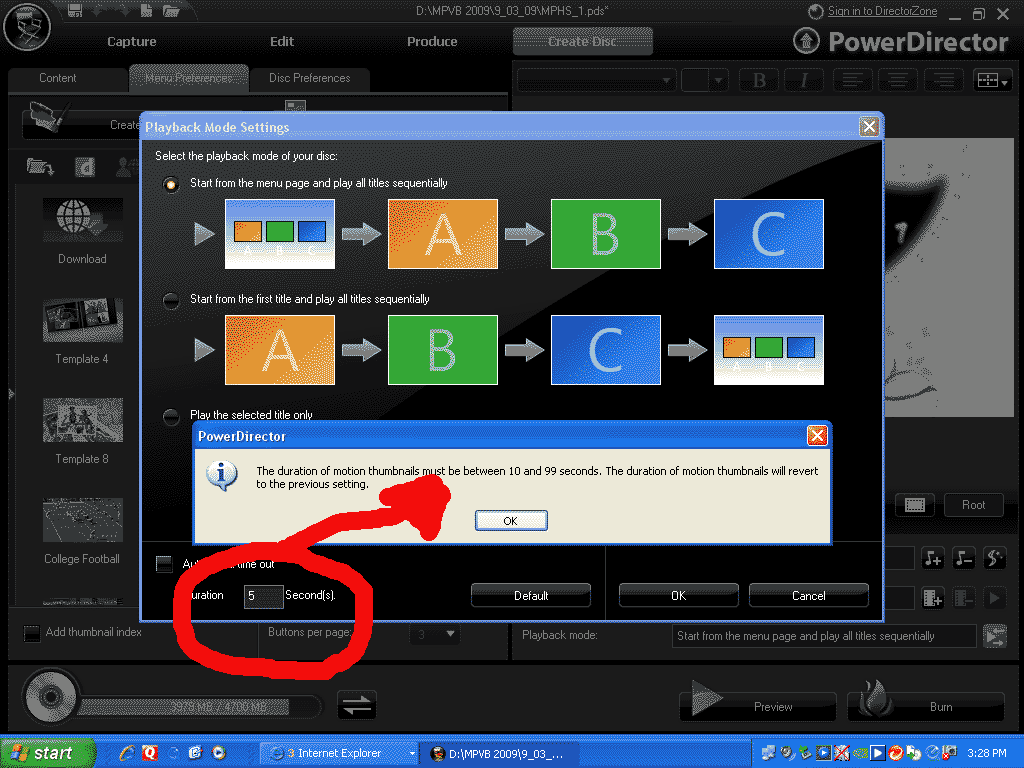Click the align text right icon
Screen dimensions: 1024x768
(x=944, y=80)
